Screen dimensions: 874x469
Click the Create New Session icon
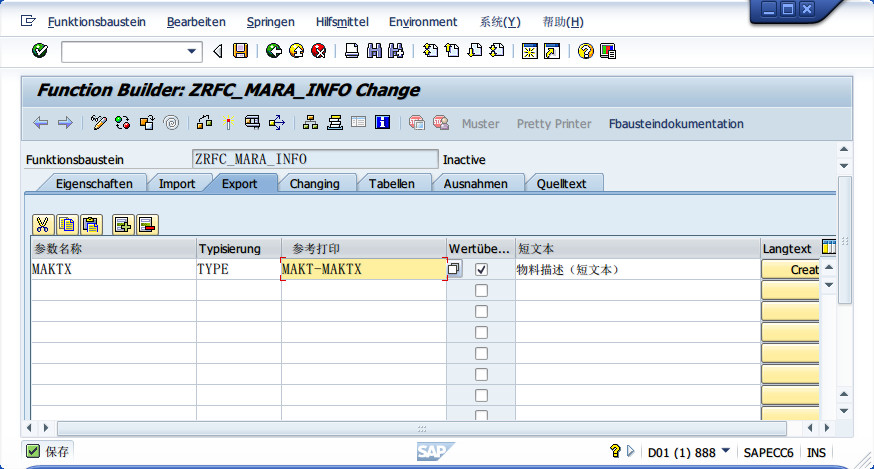click(529, 51)
